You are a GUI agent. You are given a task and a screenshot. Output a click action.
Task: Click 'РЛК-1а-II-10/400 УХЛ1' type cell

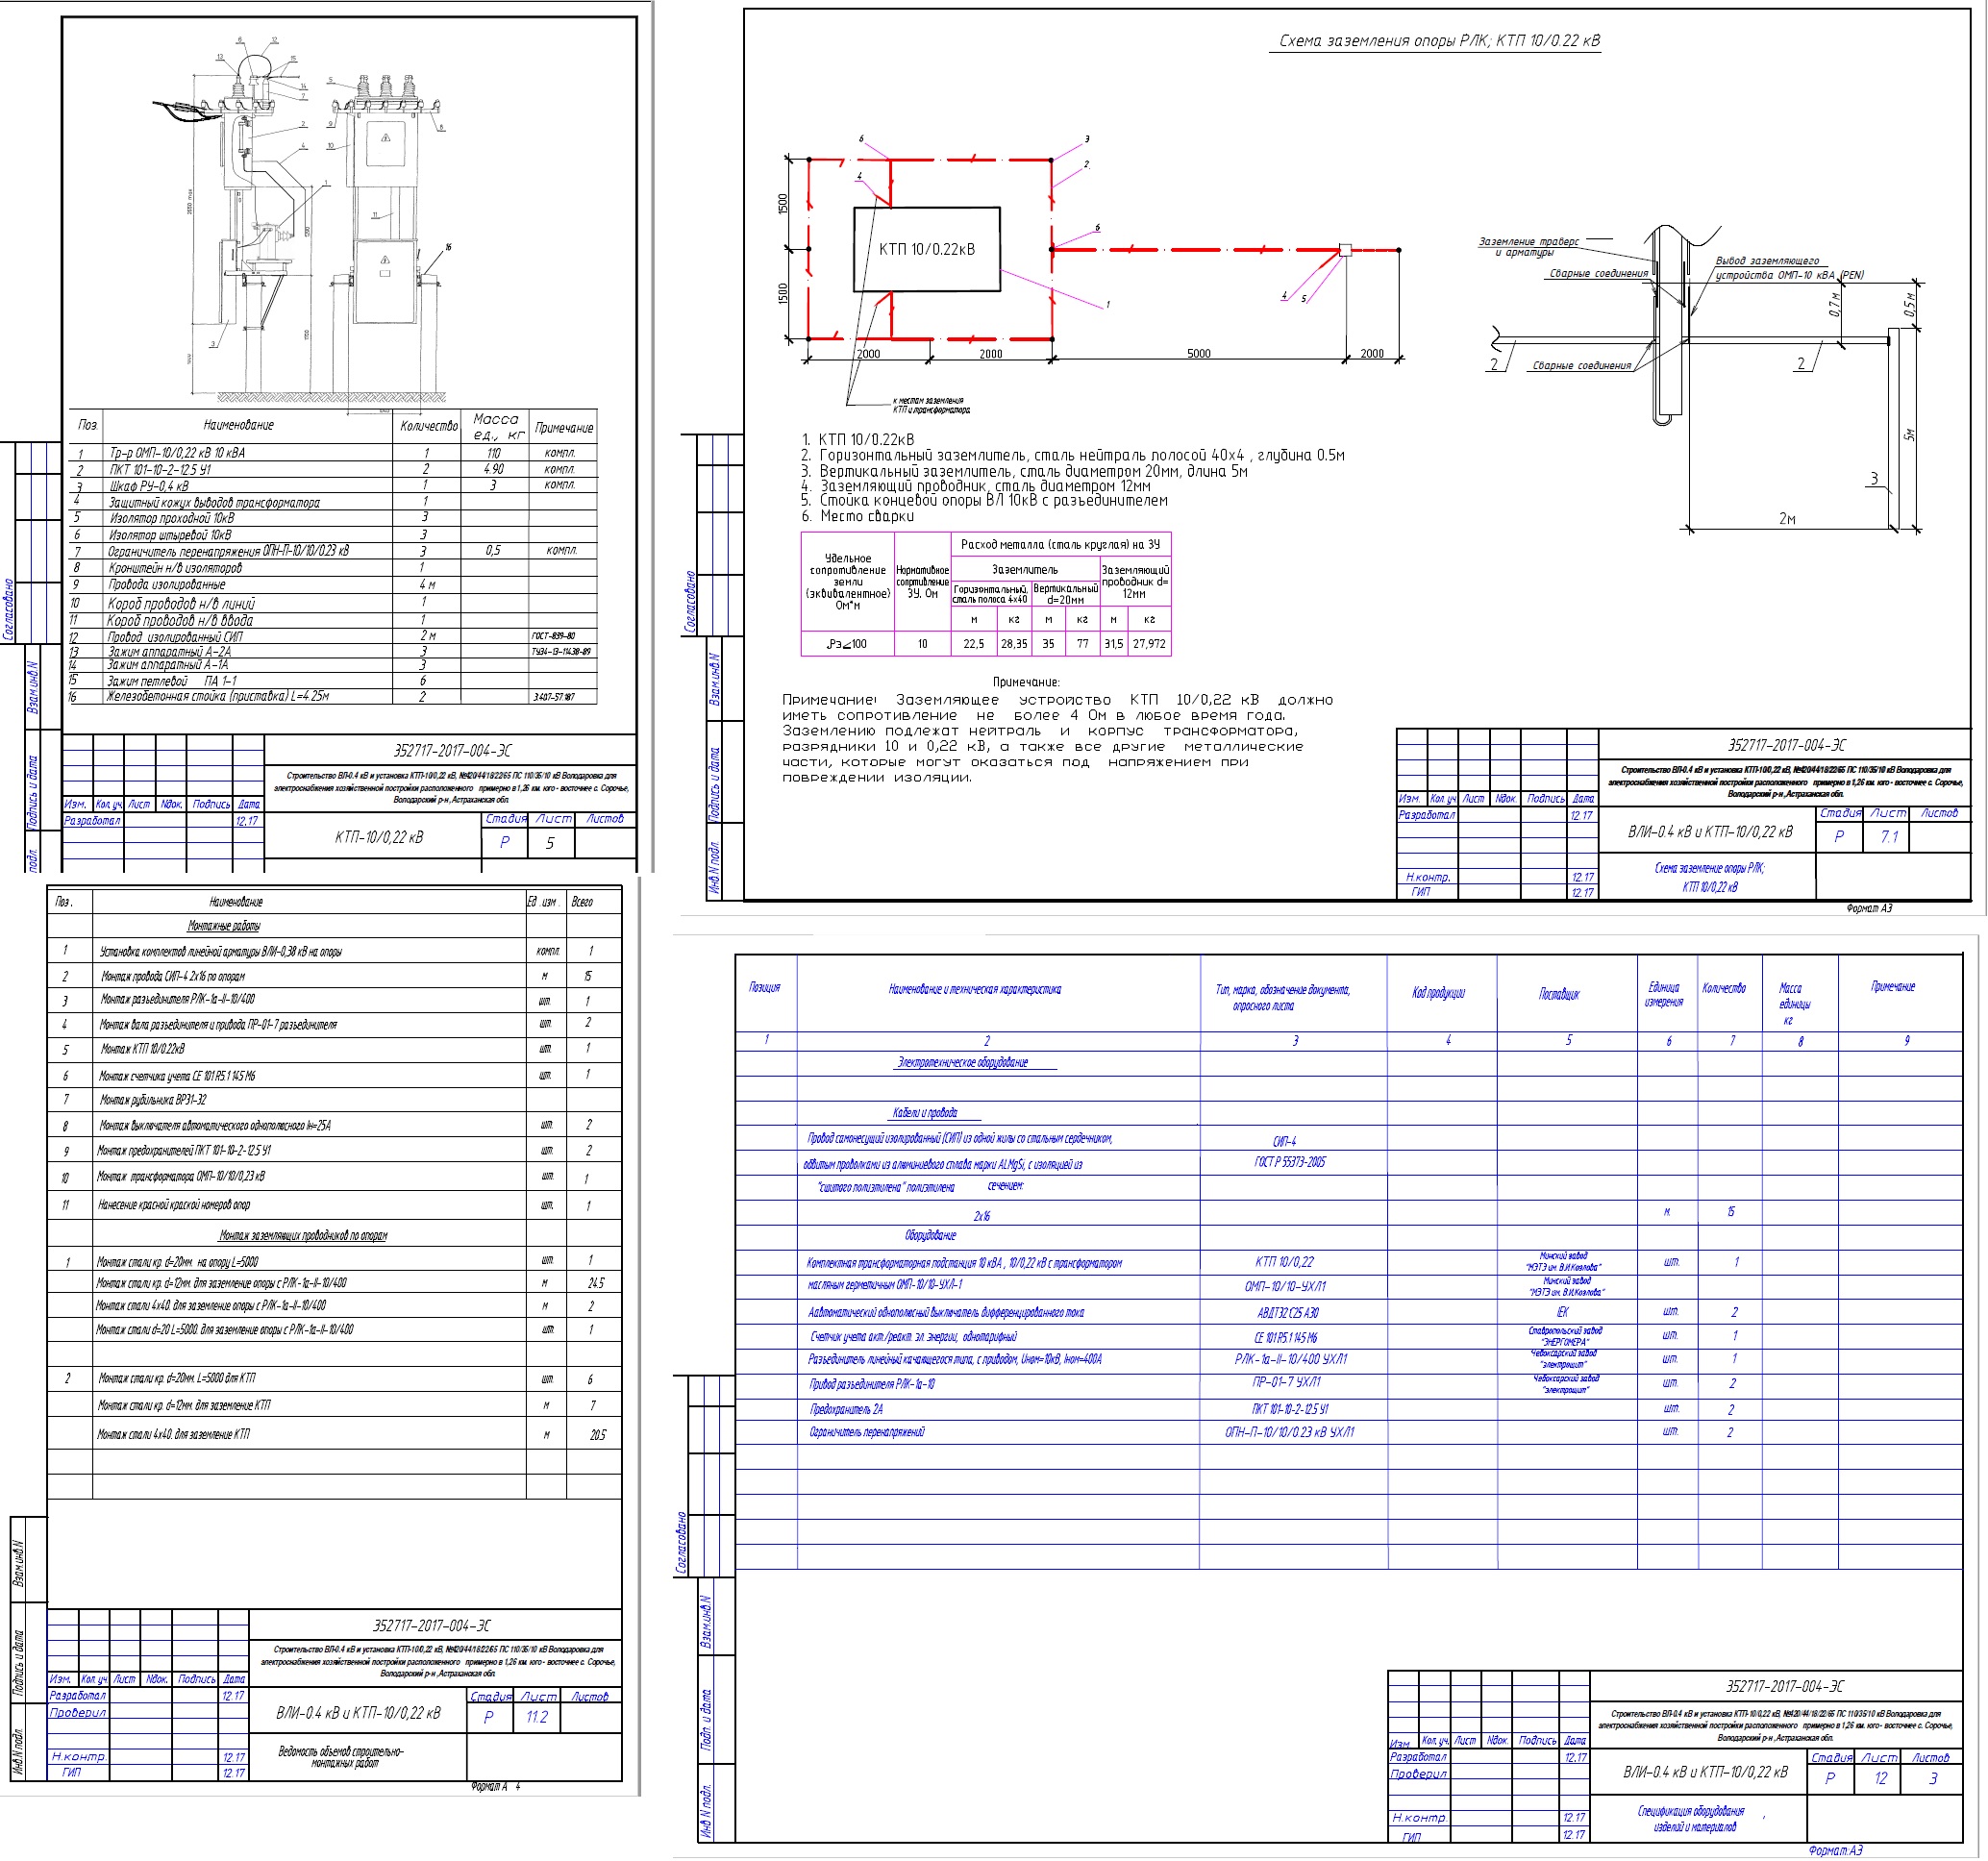[x=1291, y=1359]
